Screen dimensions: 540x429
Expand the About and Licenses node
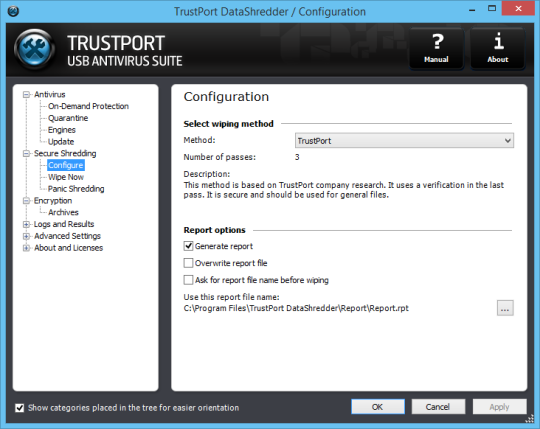coord(26,248)
